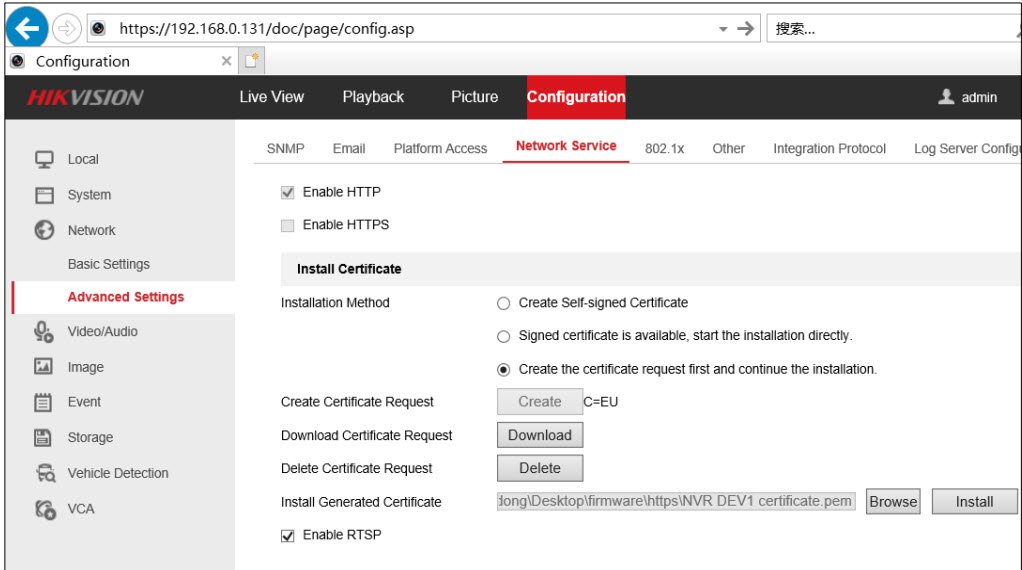
Task: Download the certificate request
Action: point(539,435)
